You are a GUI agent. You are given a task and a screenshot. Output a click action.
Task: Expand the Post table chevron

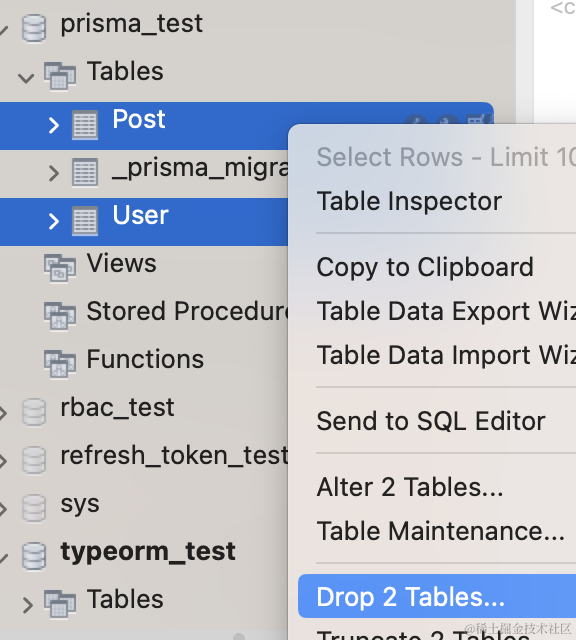[x=53, y=125]
